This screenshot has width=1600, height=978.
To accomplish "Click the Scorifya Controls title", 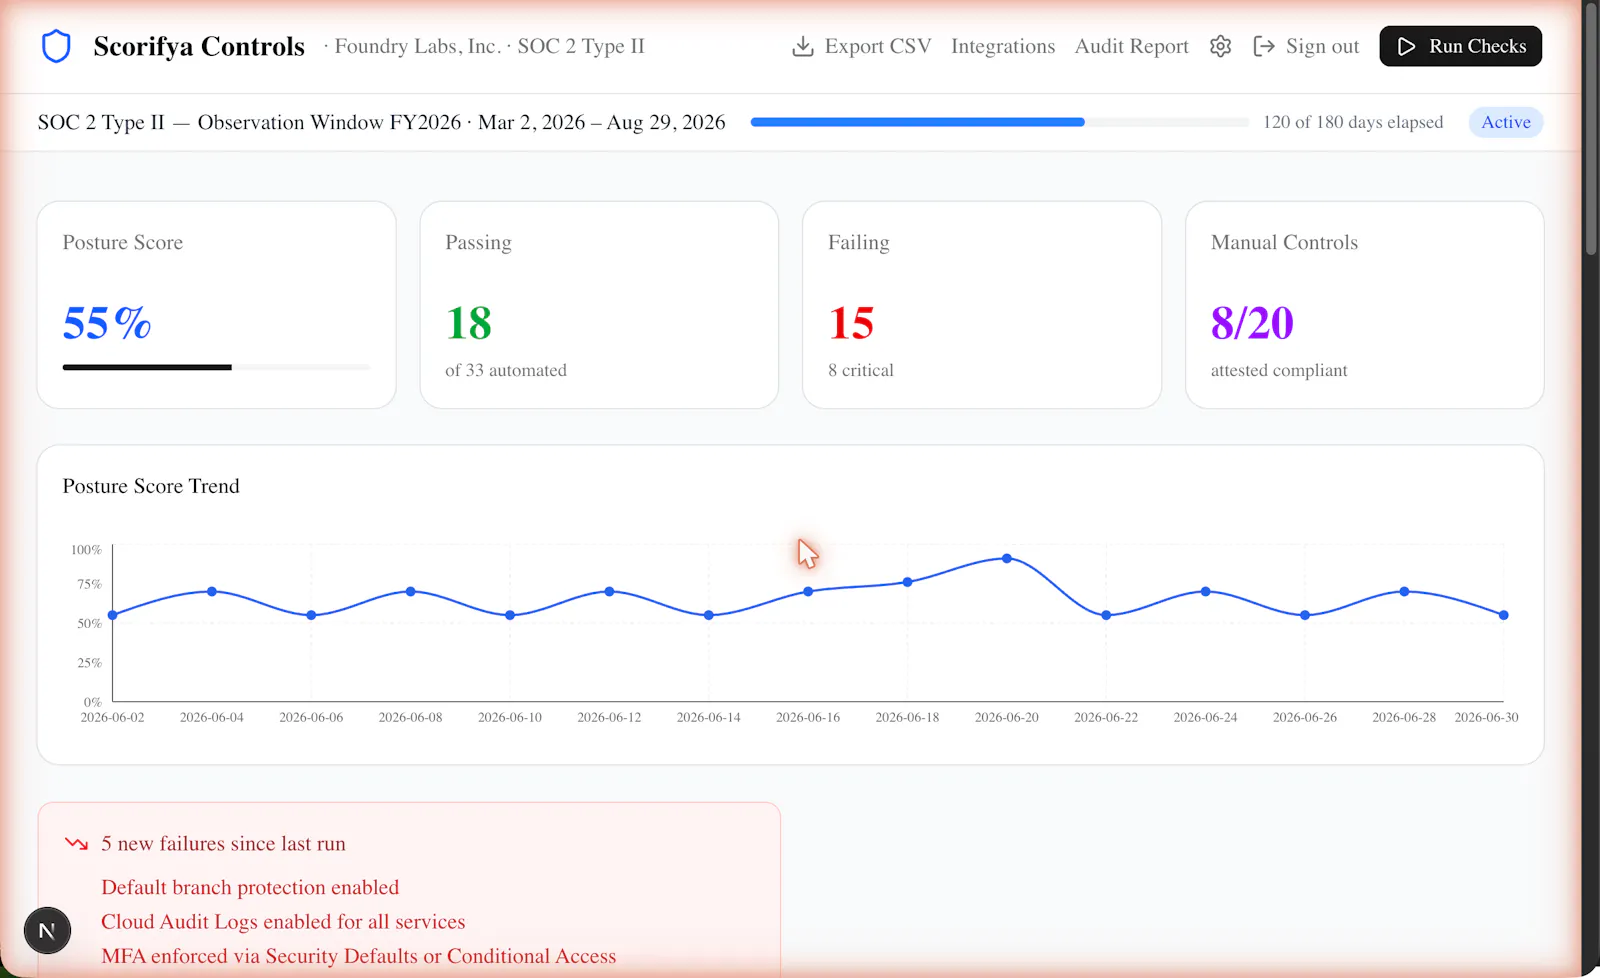I will (199, 46).
